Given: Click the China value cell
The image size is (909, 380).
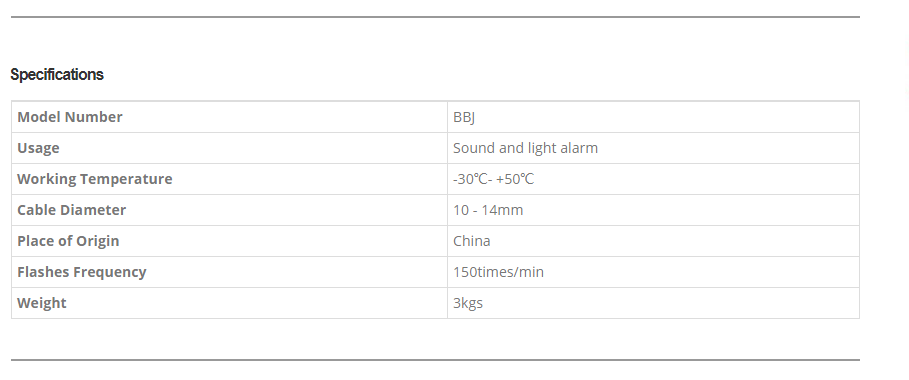Looking at the screenshot, I should click(x=653, y=241).
